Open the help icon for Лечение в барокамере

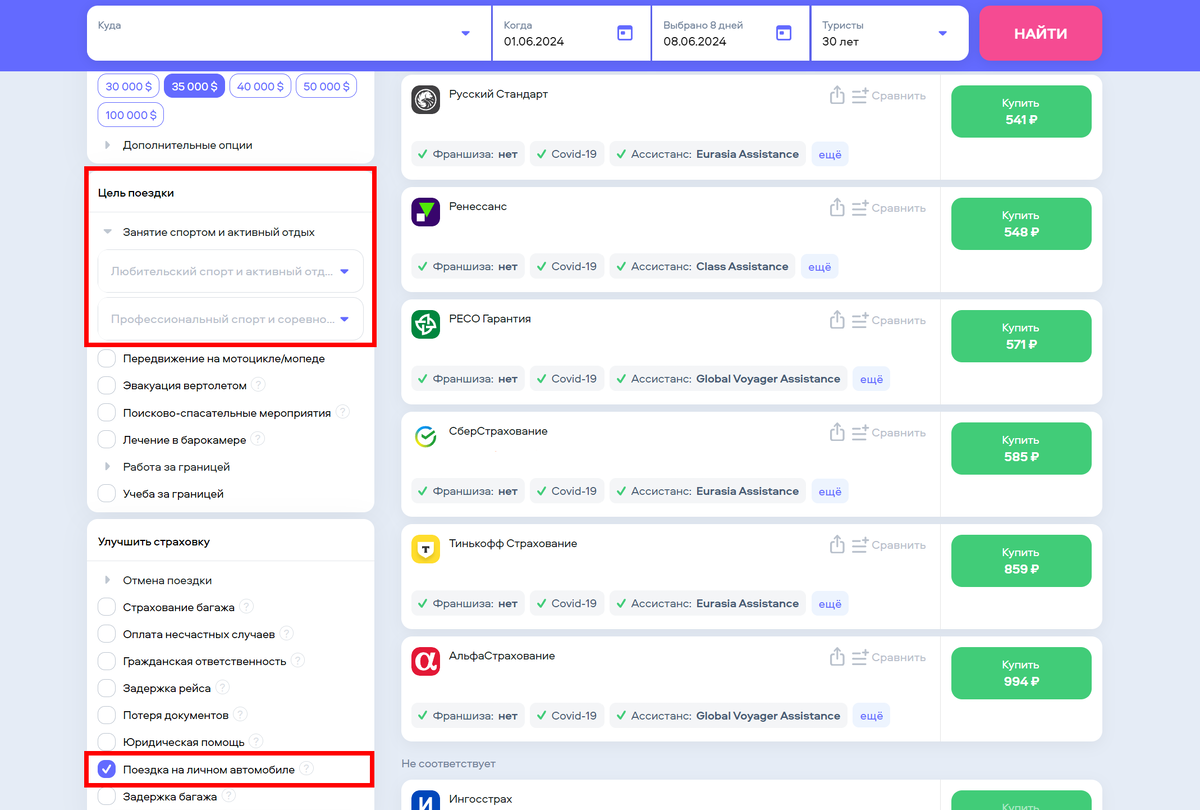coord(257,439)
